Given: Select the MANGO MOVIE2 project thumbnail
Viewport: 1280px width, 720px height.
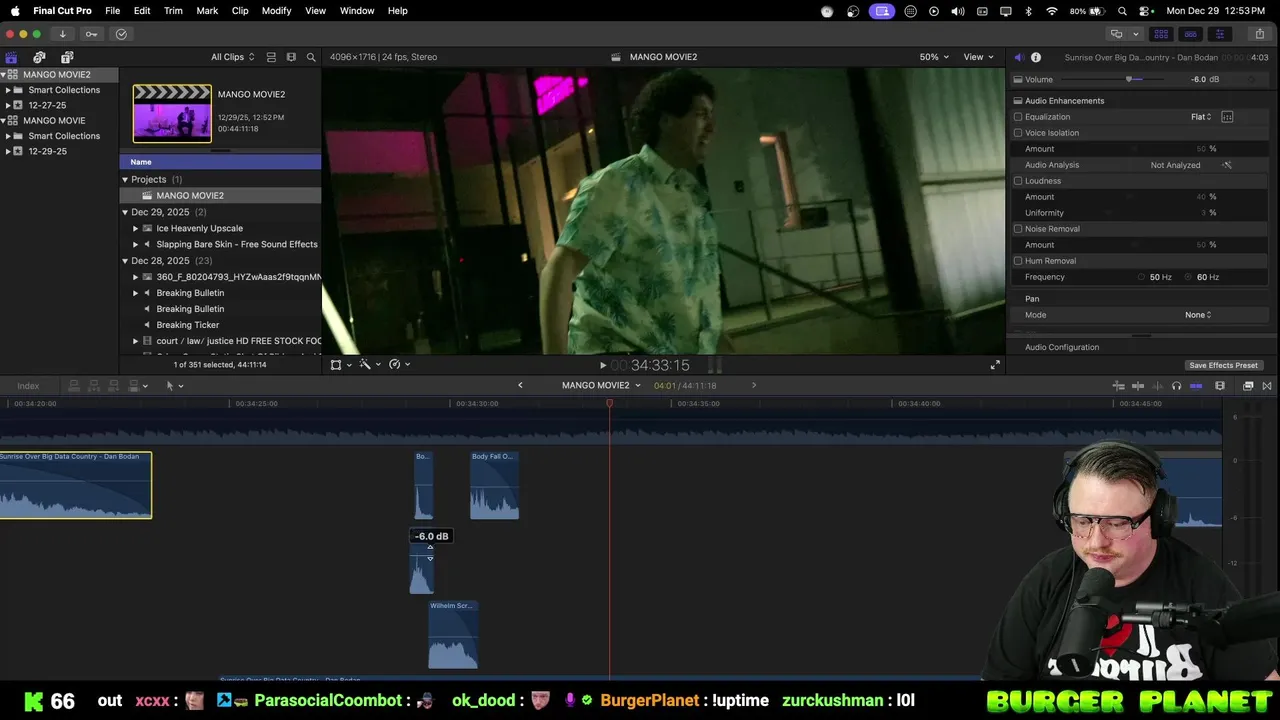Looking at the screenshot, I should coord(172,114).
